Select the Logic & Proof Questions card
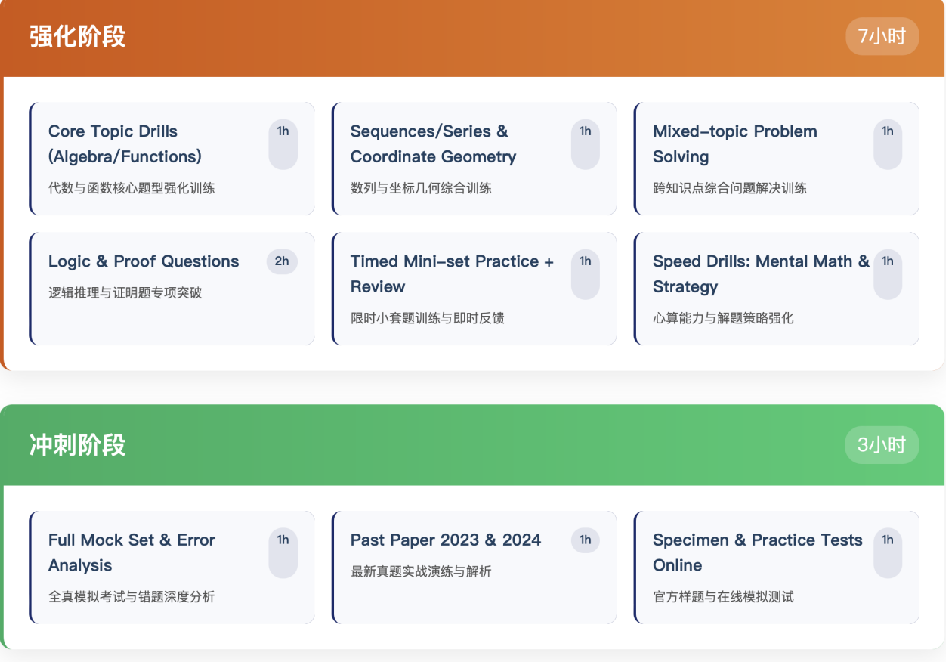 (x=150, y=288)
